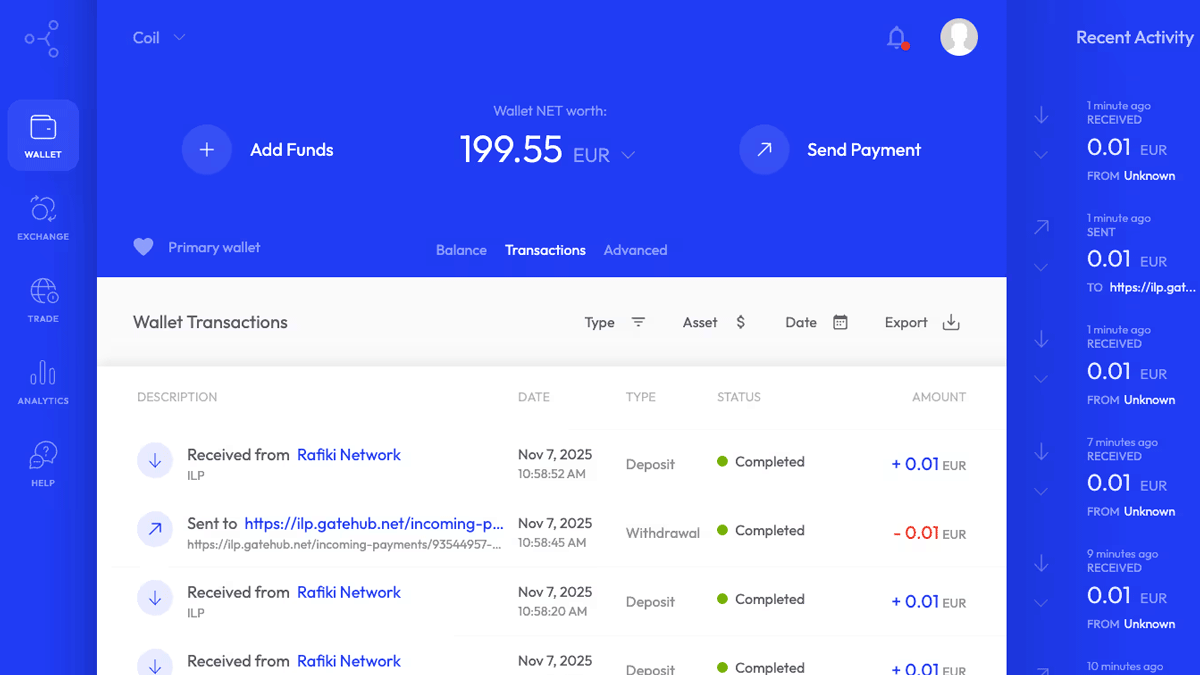Screen dimensions: 1200x675
Task: Click the Type filter funnel icon
Action: (639, 322)
